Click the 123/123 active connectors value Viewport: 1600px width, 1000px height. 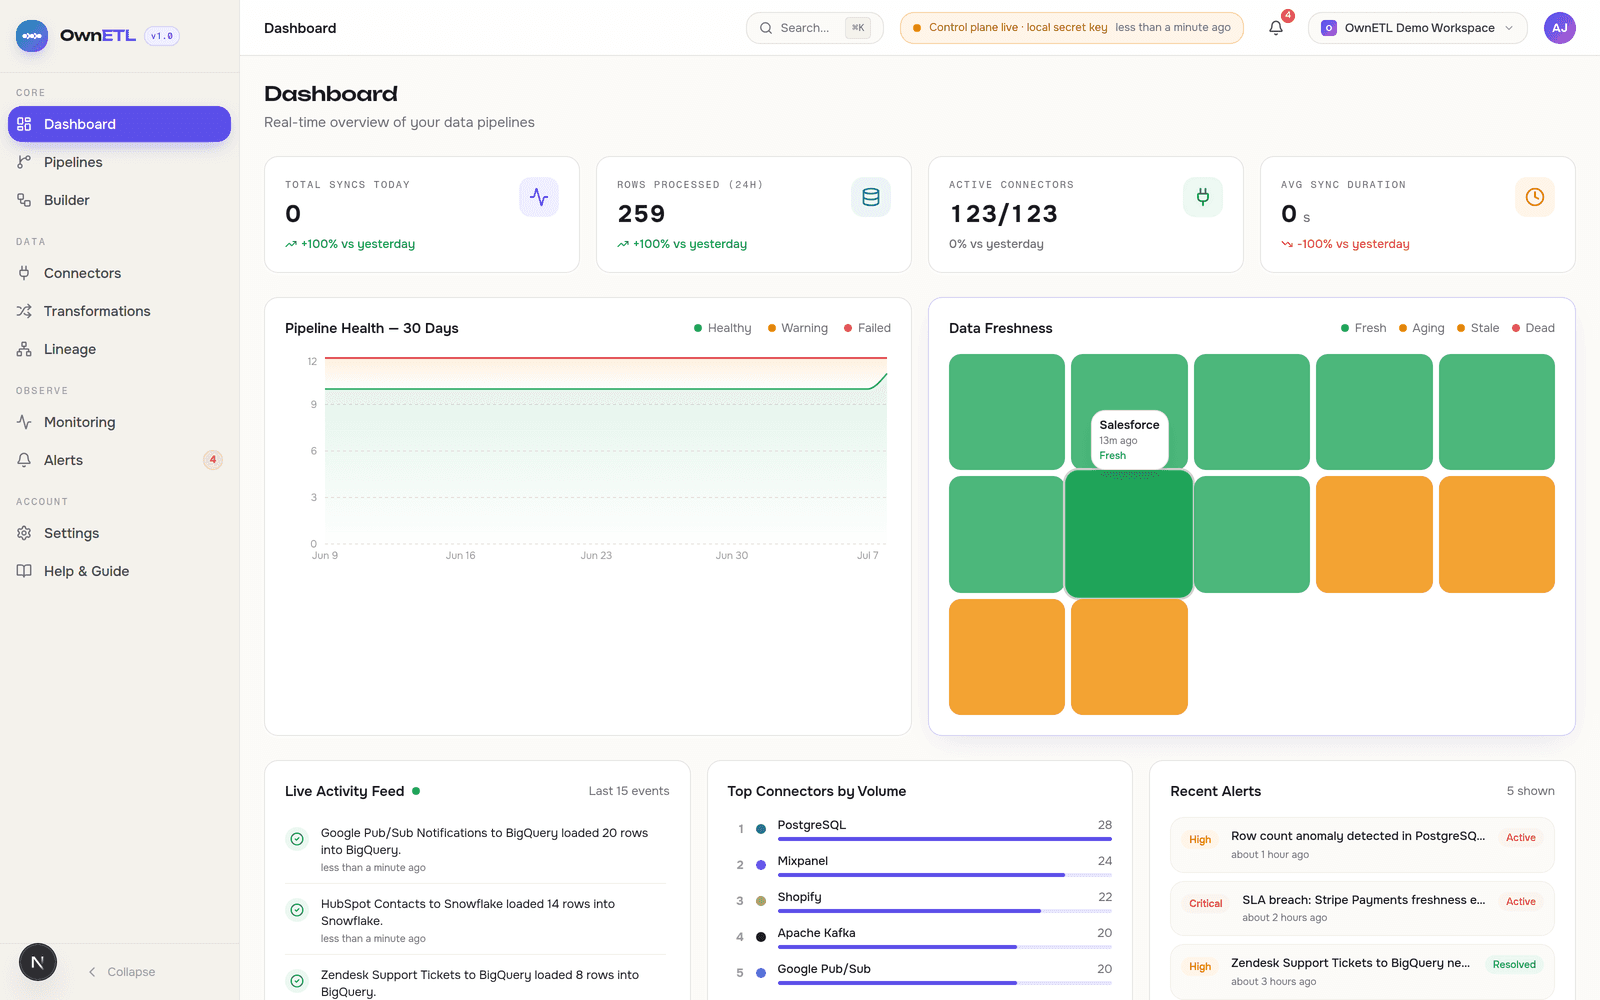point(1003,214)
